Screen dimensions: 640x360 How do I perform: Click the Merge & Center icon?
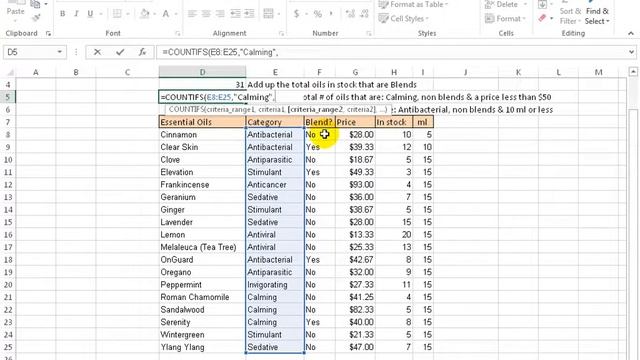point(268,14)
